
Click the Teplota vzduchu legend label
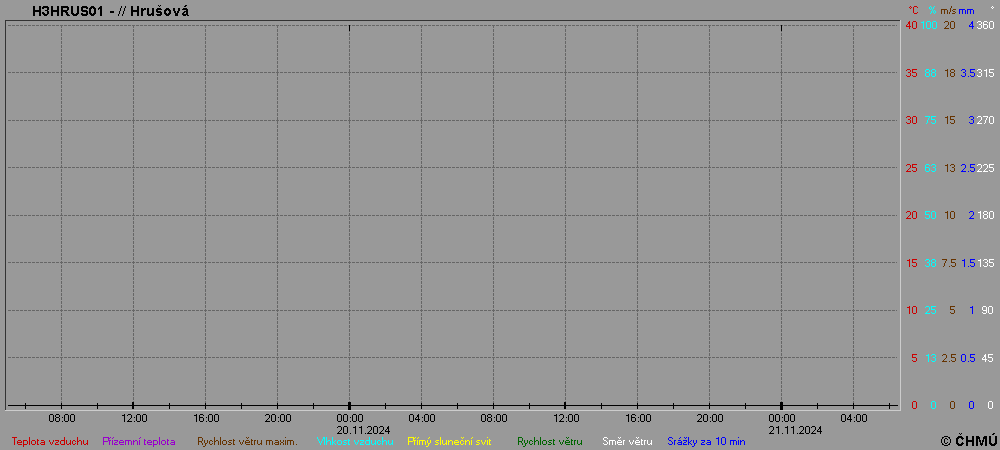50,441
